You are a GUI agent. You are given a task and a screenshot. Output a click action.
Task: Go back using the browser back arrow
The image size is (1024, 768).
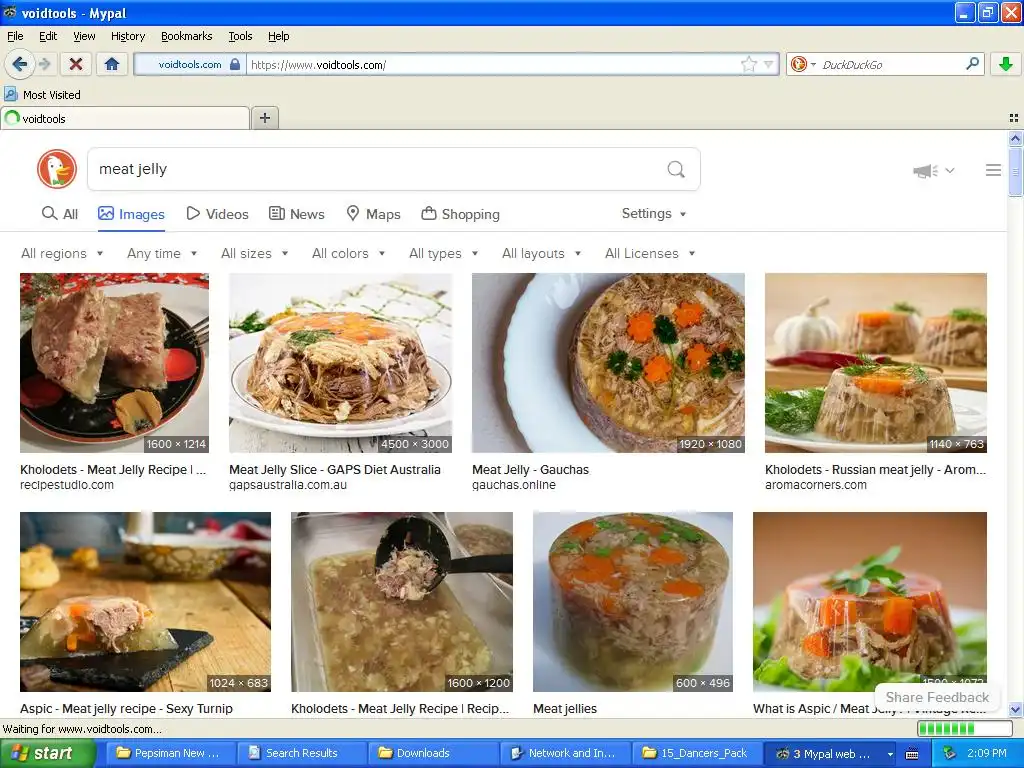coord(19,64)
